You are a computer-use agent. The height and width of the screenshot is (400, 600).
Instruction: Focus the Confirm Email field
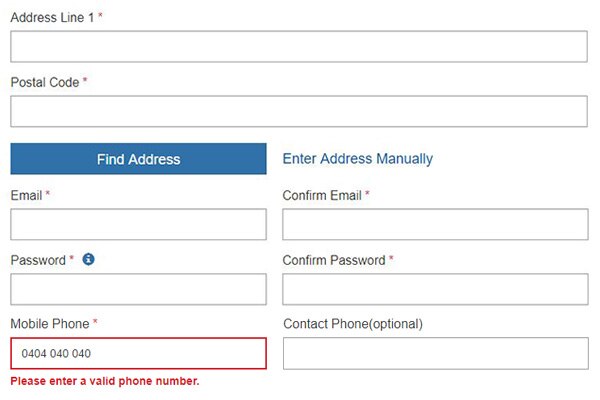[435, 224]
